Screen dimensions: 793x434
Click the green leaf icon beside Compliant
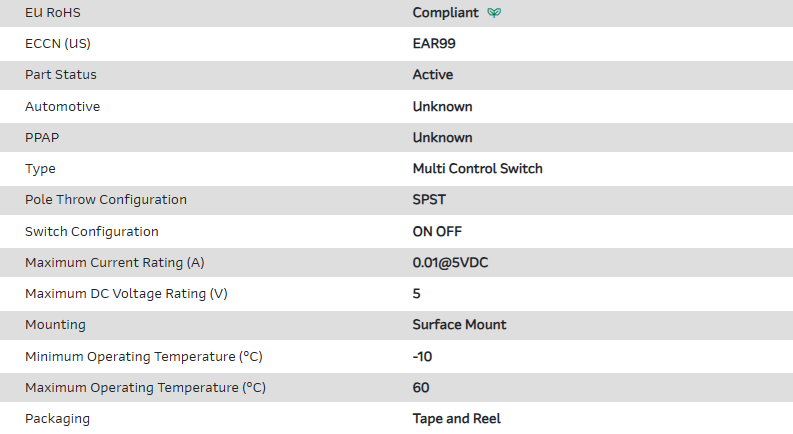494,13
